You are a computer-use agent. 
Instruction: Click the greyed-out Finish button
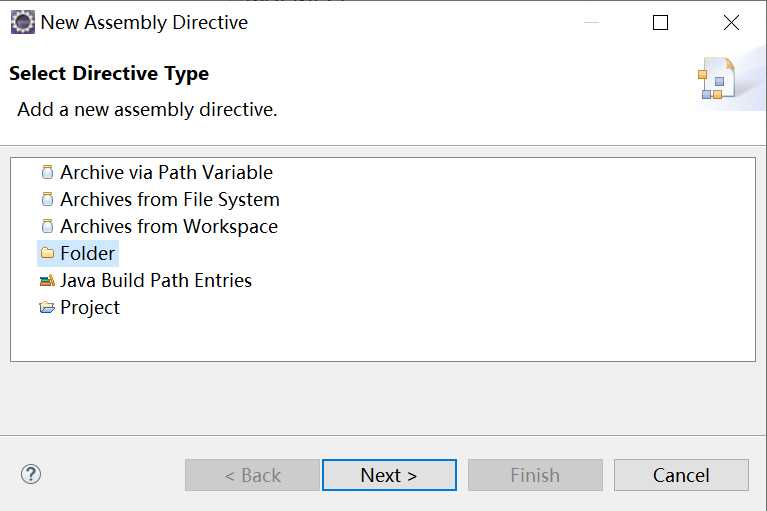pos(535,475)
